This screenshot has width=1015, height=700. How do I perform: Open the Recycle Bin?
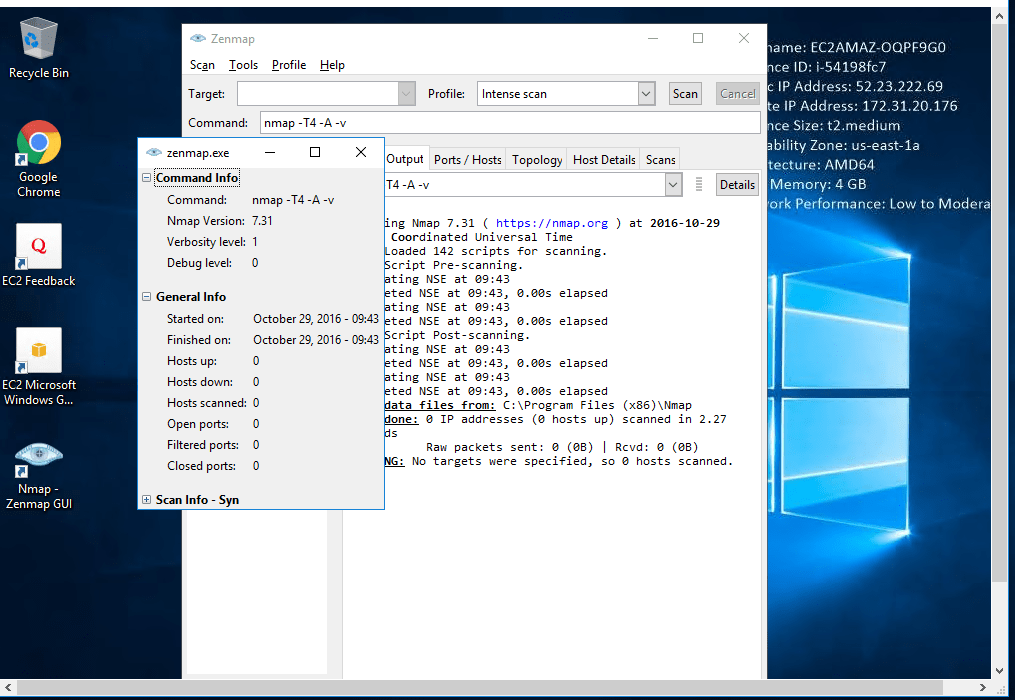click(x=38, y=40)
